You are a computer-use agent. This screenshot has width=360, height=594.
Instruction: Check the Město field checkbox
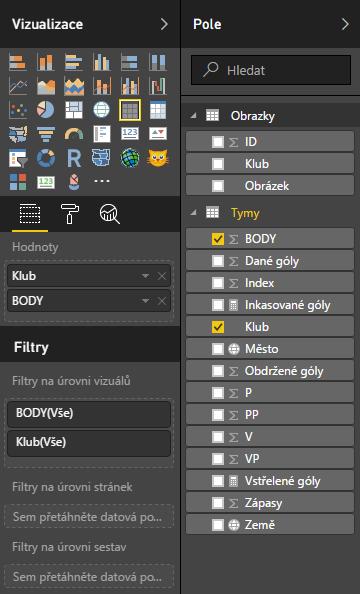[218, 349]
